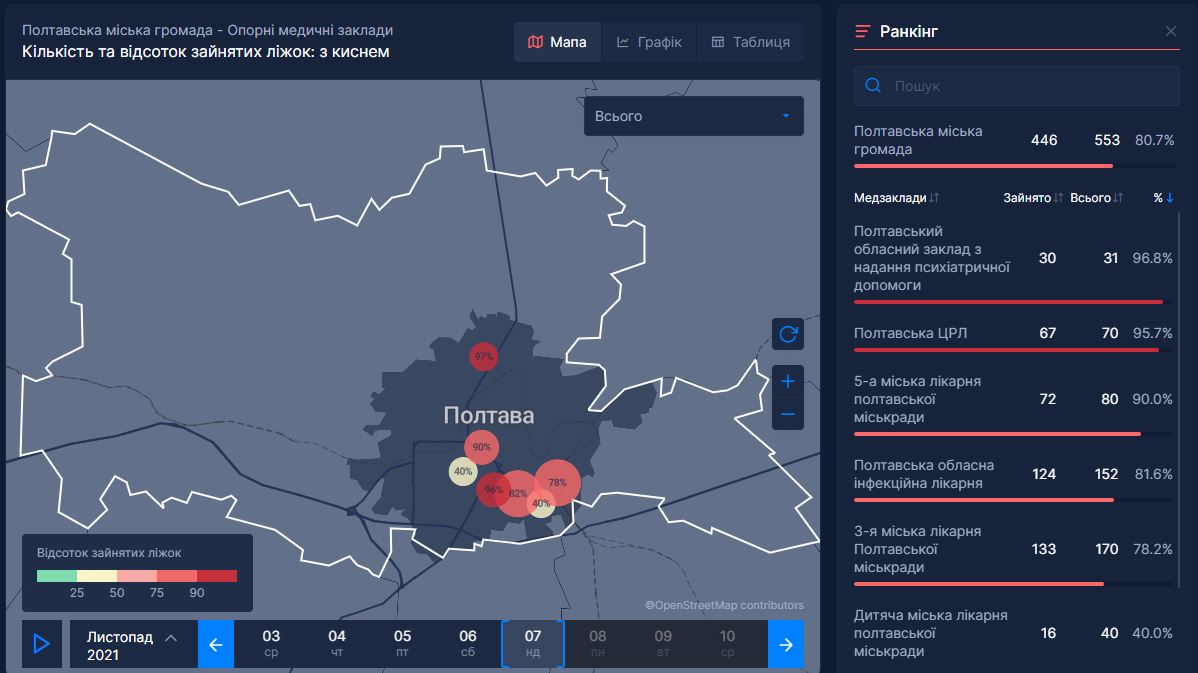
Task: Switch to the Графік tab
Action: 650,42
